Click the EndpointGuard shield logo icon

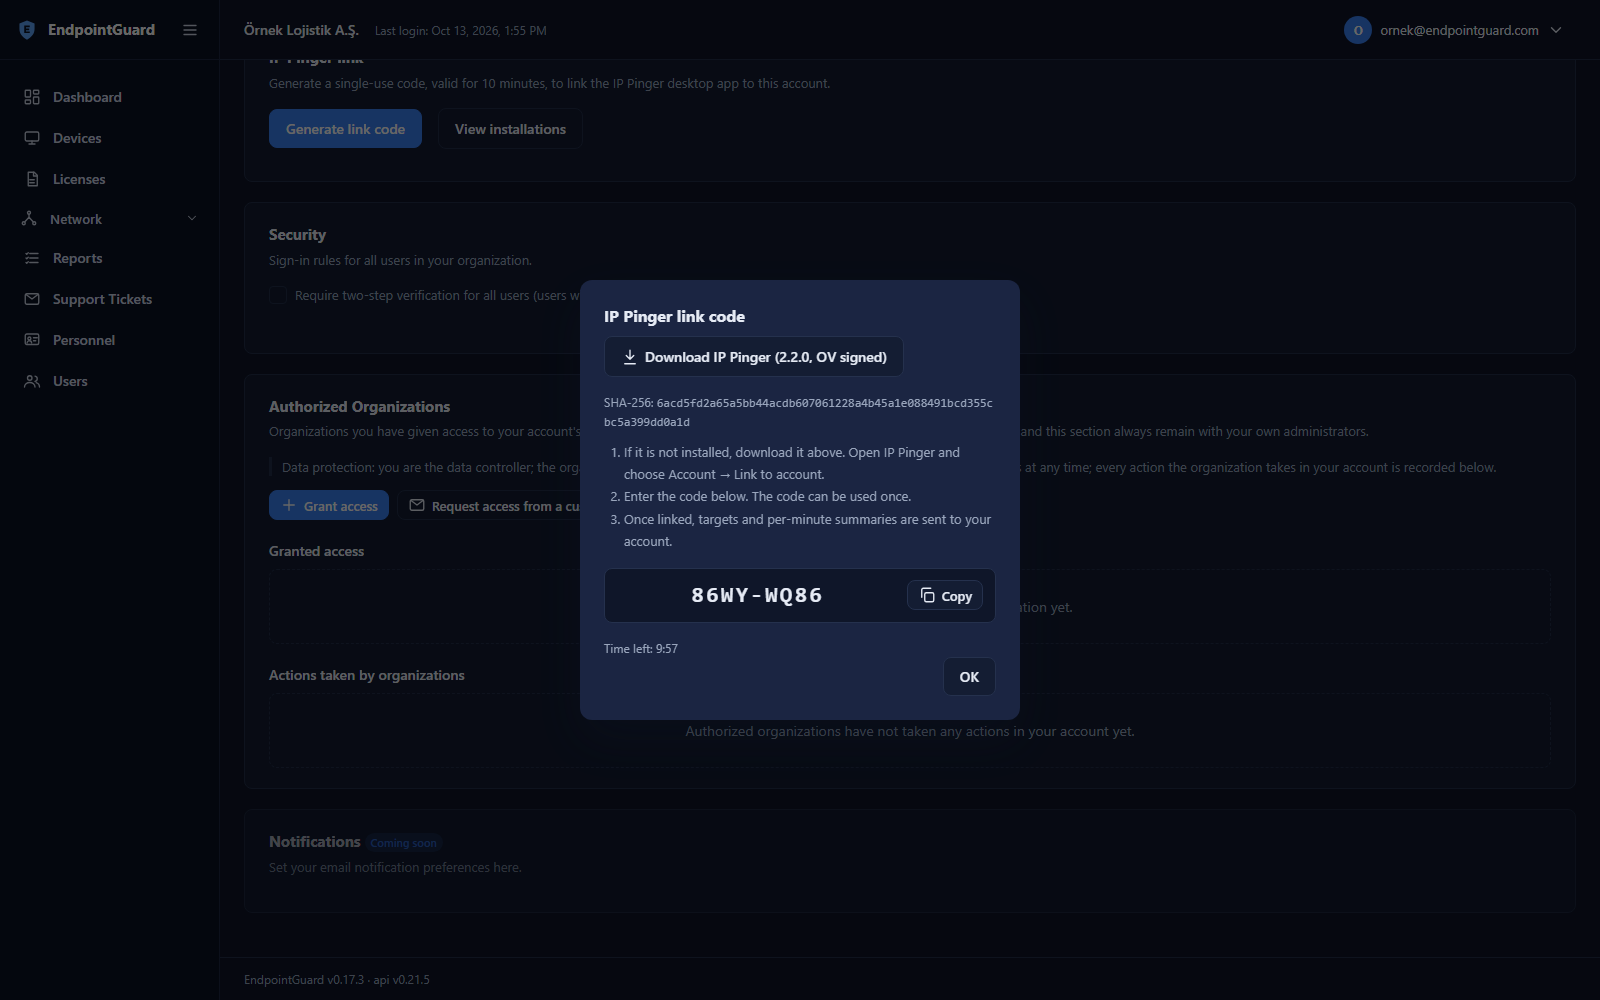pyautogui.click(x=27, y=30)
